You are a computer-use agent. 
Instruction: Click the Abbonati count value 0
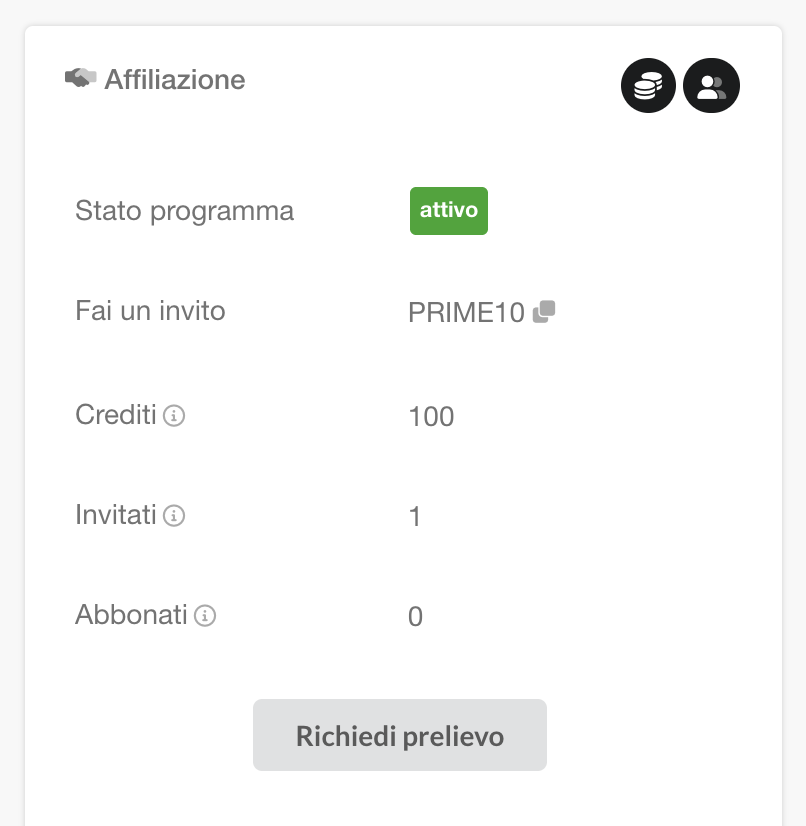pyautogui.click(x=415, y=617)
